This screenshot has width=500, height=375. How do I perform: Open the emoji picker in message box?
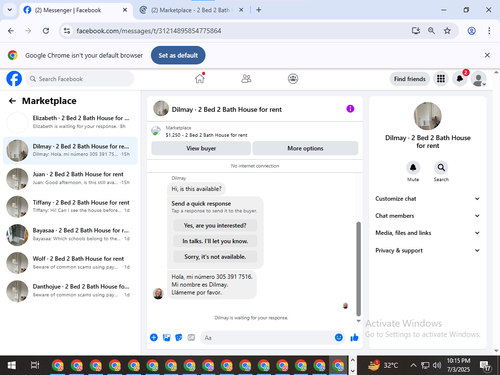coord(339,337)
